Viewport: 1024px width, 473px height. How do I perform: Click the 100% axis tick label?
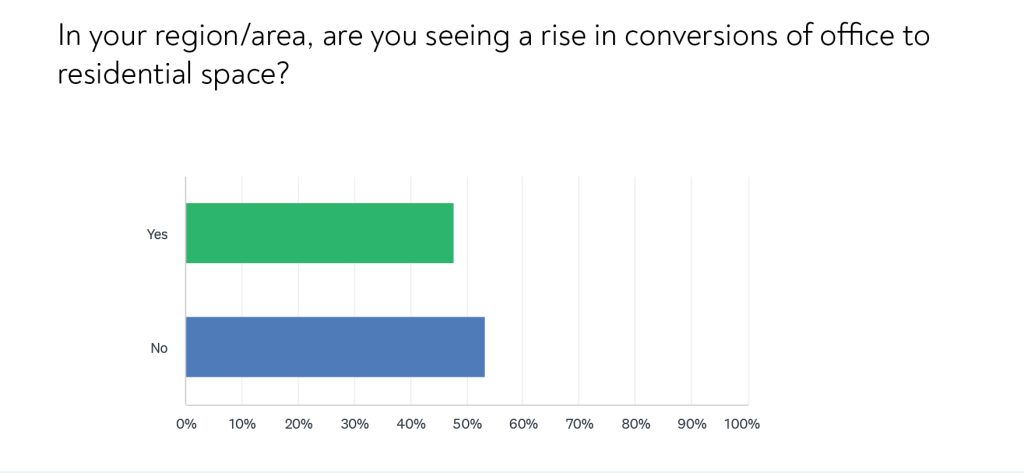[x=742, y=424]
